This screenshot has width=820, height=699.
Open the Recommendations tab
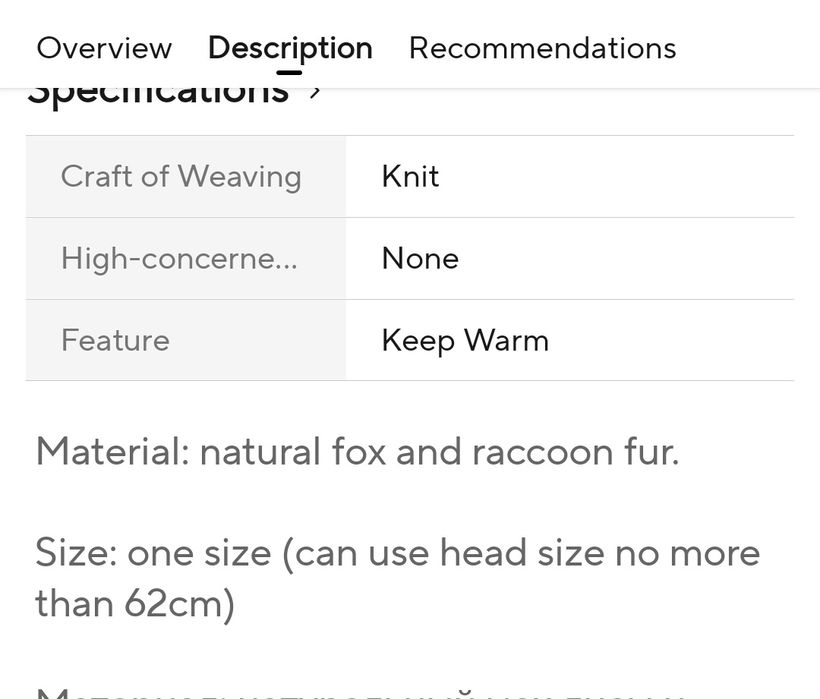click(x=542, y=48)
